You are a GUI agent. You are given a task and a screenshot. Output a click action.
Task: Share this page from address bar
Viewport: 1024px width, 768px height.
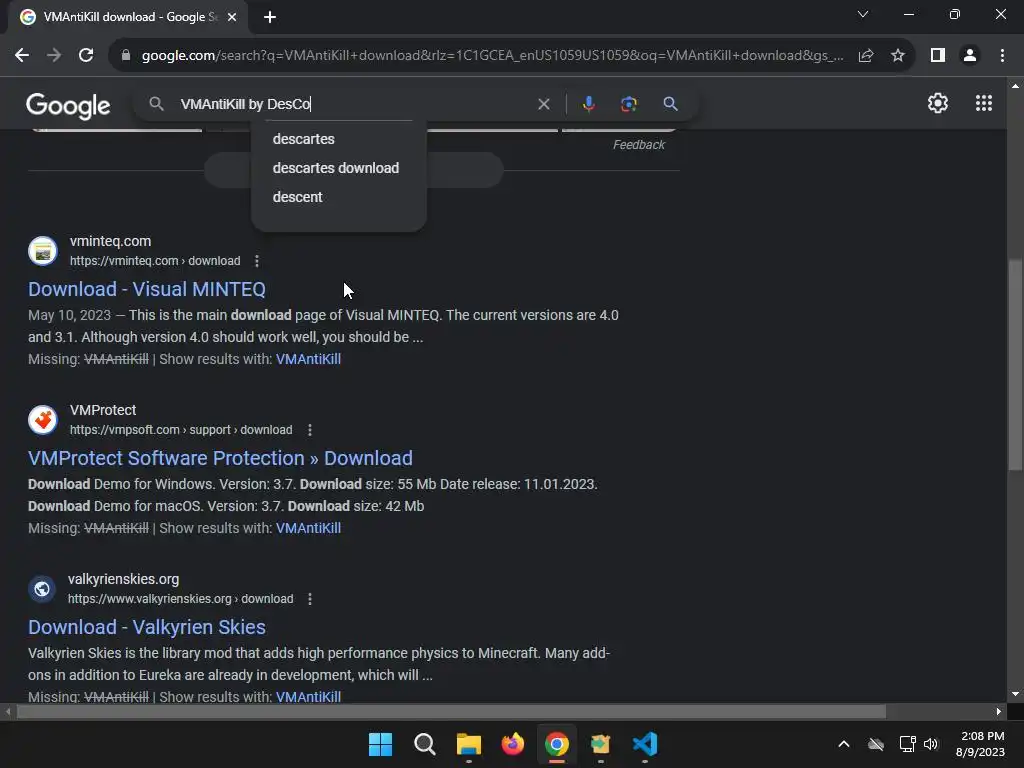[x=866, y=56]
